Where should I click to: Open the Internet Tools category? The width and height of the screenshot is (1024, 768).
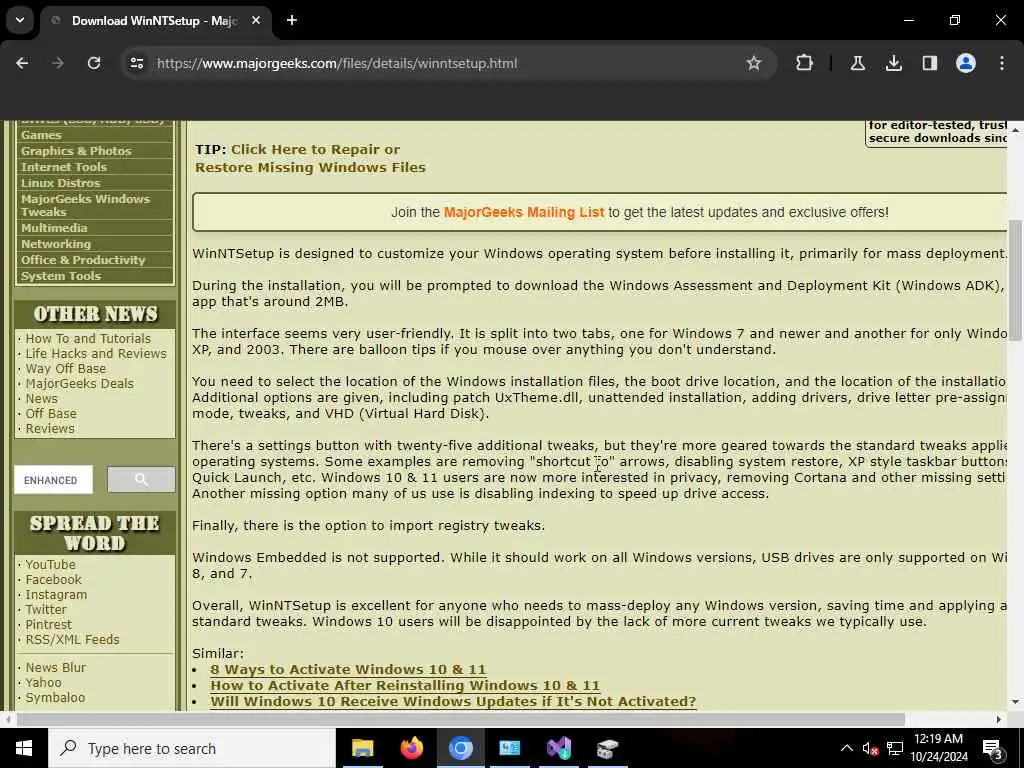click(63, 167)
